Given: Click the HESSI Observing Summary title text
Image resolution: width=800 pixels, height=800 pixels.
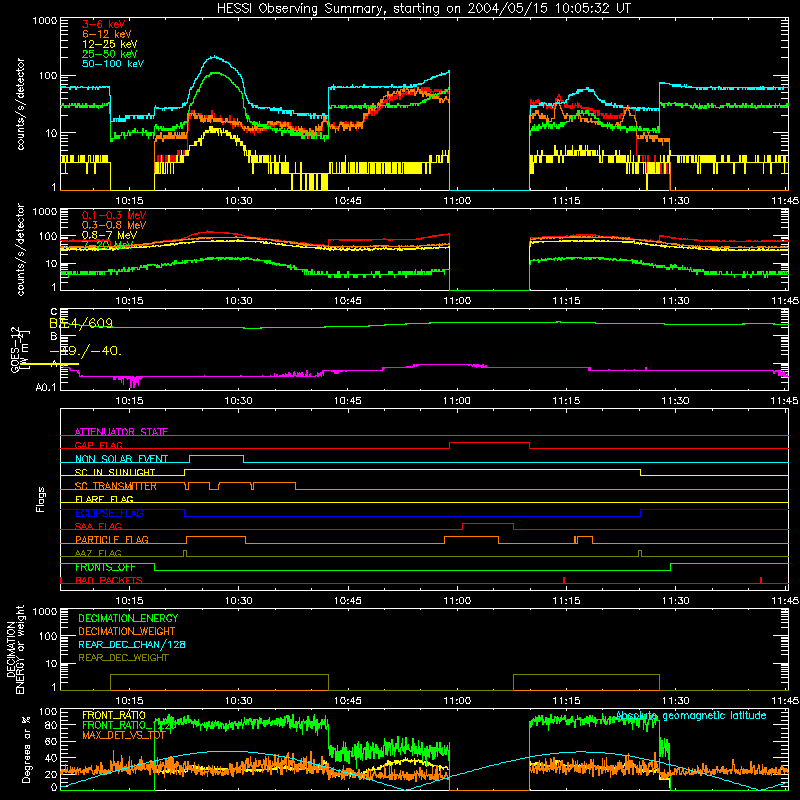Looking at the screenshot, I should pos(423,9).
